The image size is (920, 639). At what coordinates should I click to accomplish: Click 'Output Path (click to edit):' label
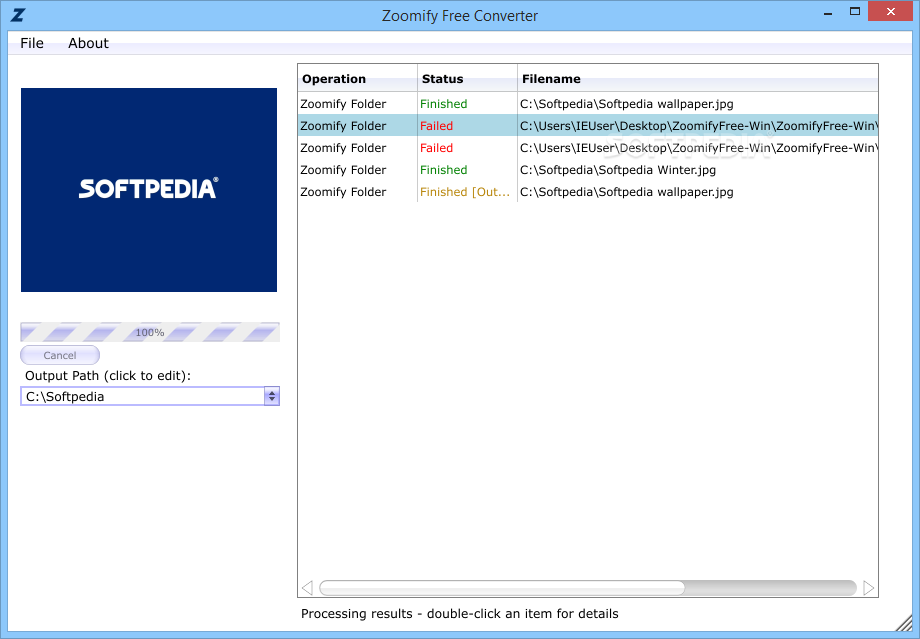(x=108, y=376)
